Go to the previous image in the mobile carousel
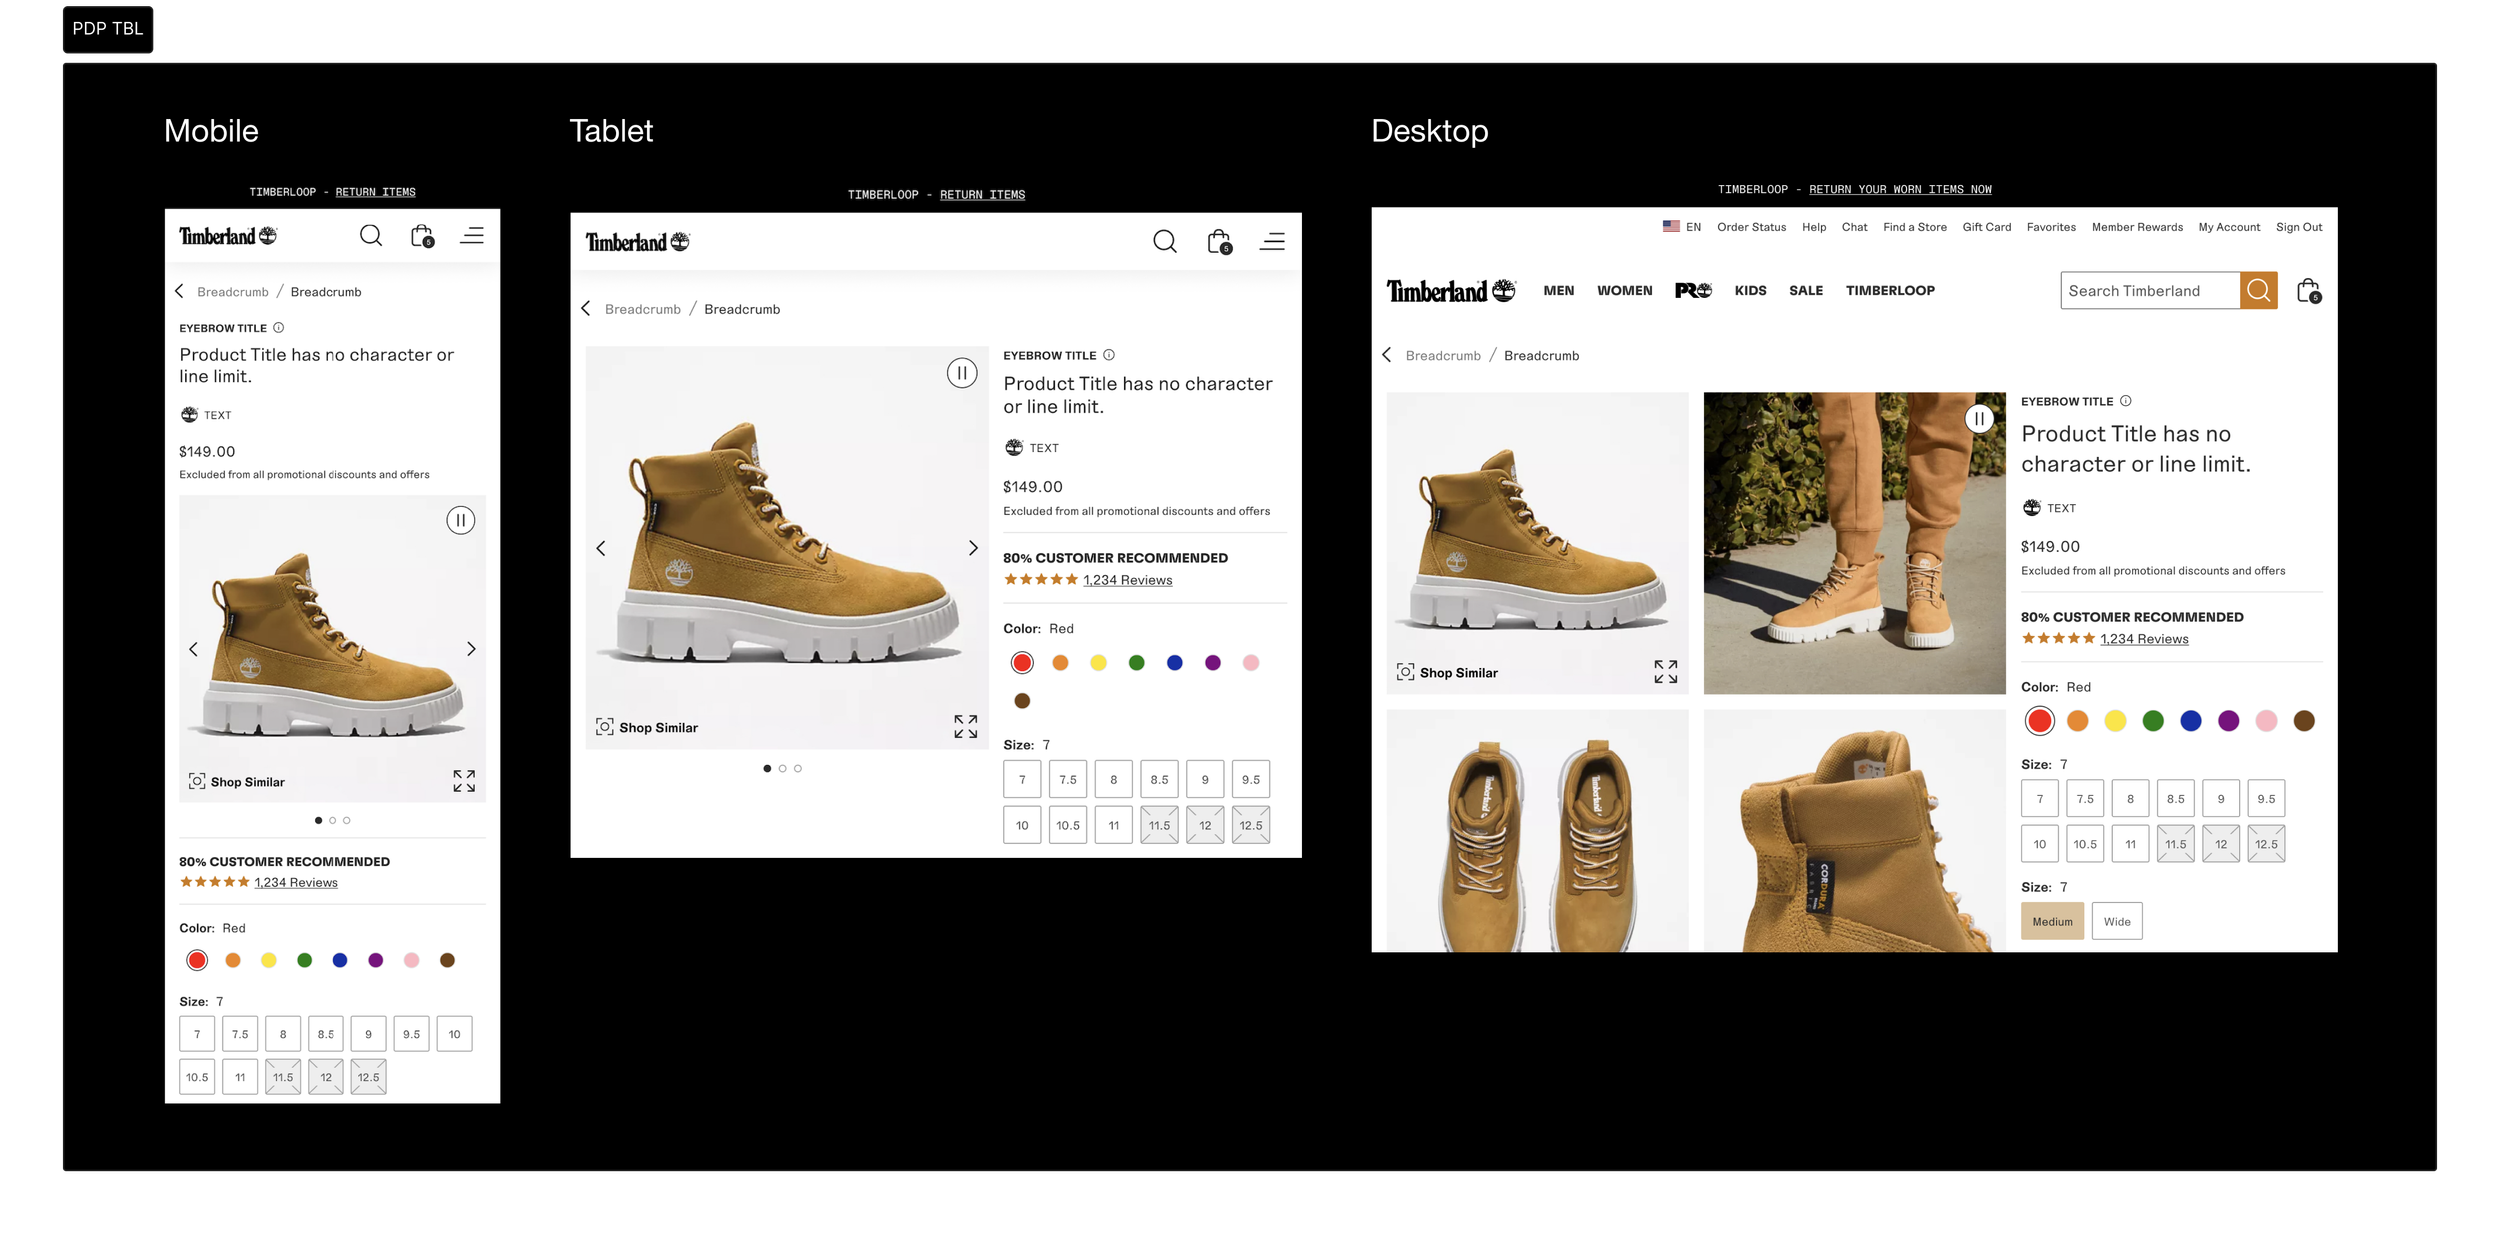The height and width of the screenshot is (1234, 2500). (194, 649)
